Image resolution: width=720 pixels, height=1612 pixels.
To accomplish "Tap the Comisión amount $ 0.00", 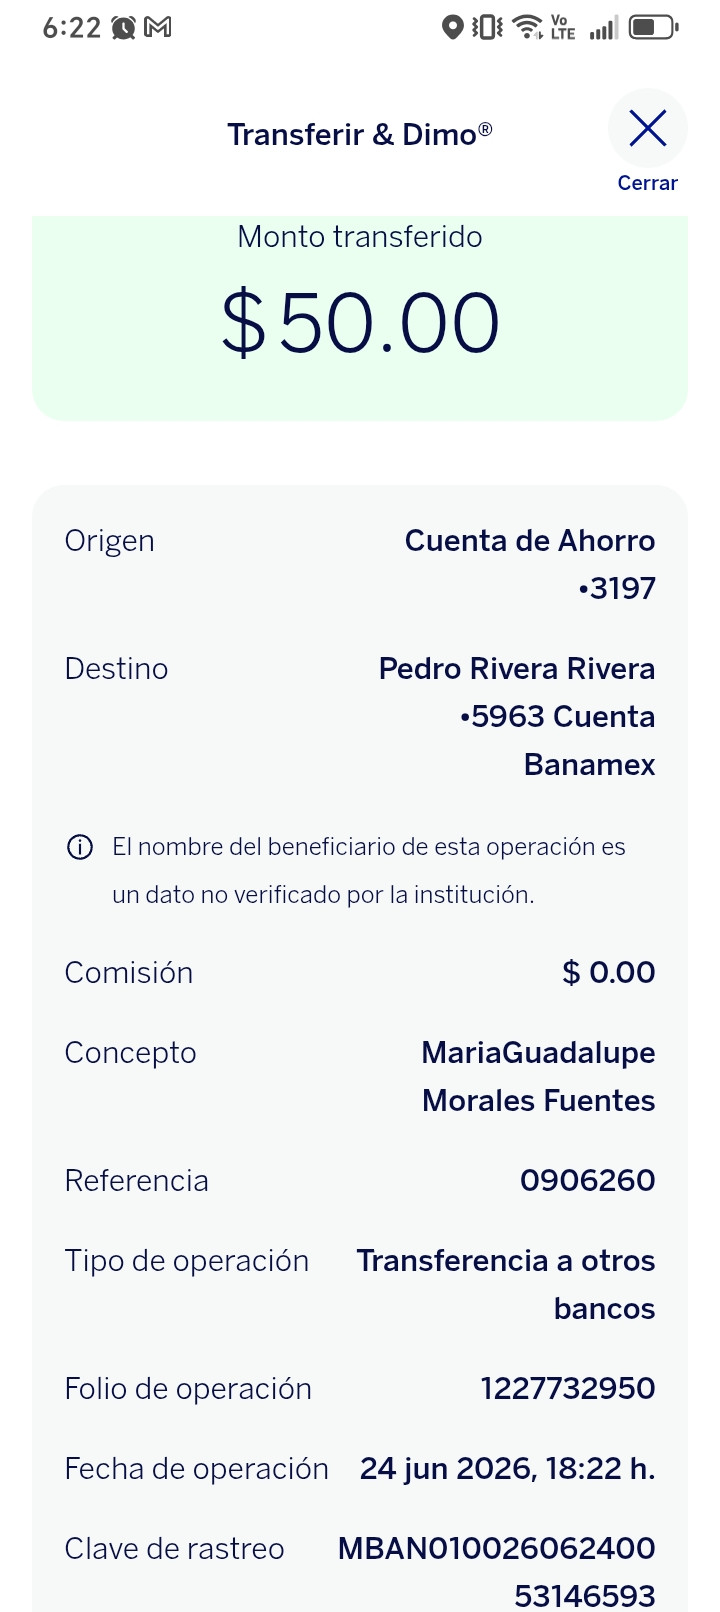I will (609, 972).
